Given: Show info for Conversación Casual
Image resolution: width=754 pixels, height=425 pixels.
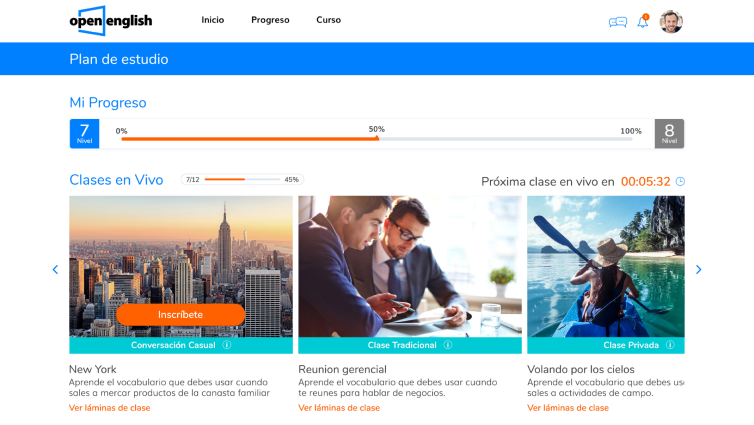Looking at the screenshot, I should 227,345.
